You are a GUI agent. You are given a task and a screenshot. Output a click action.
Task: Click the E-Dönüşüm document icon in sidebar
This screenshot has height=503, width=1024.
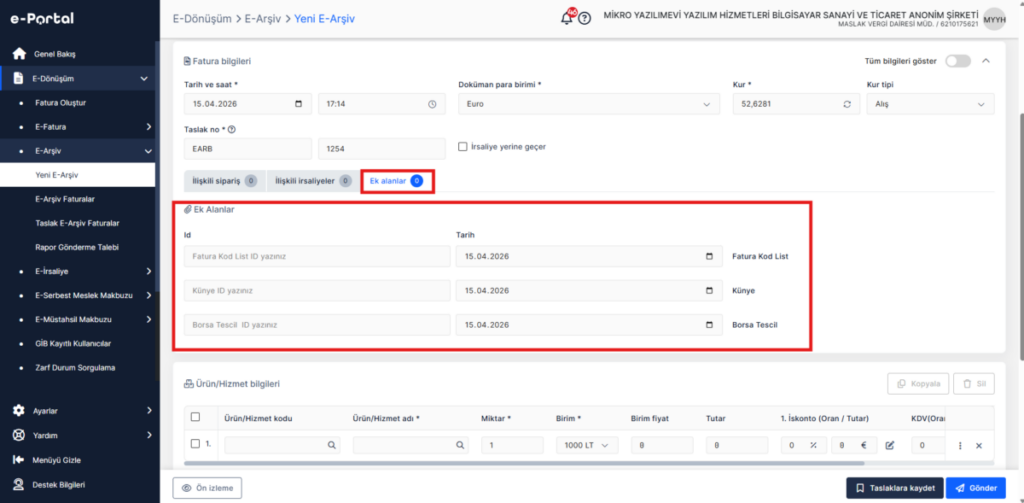click(x=19, y=78)
